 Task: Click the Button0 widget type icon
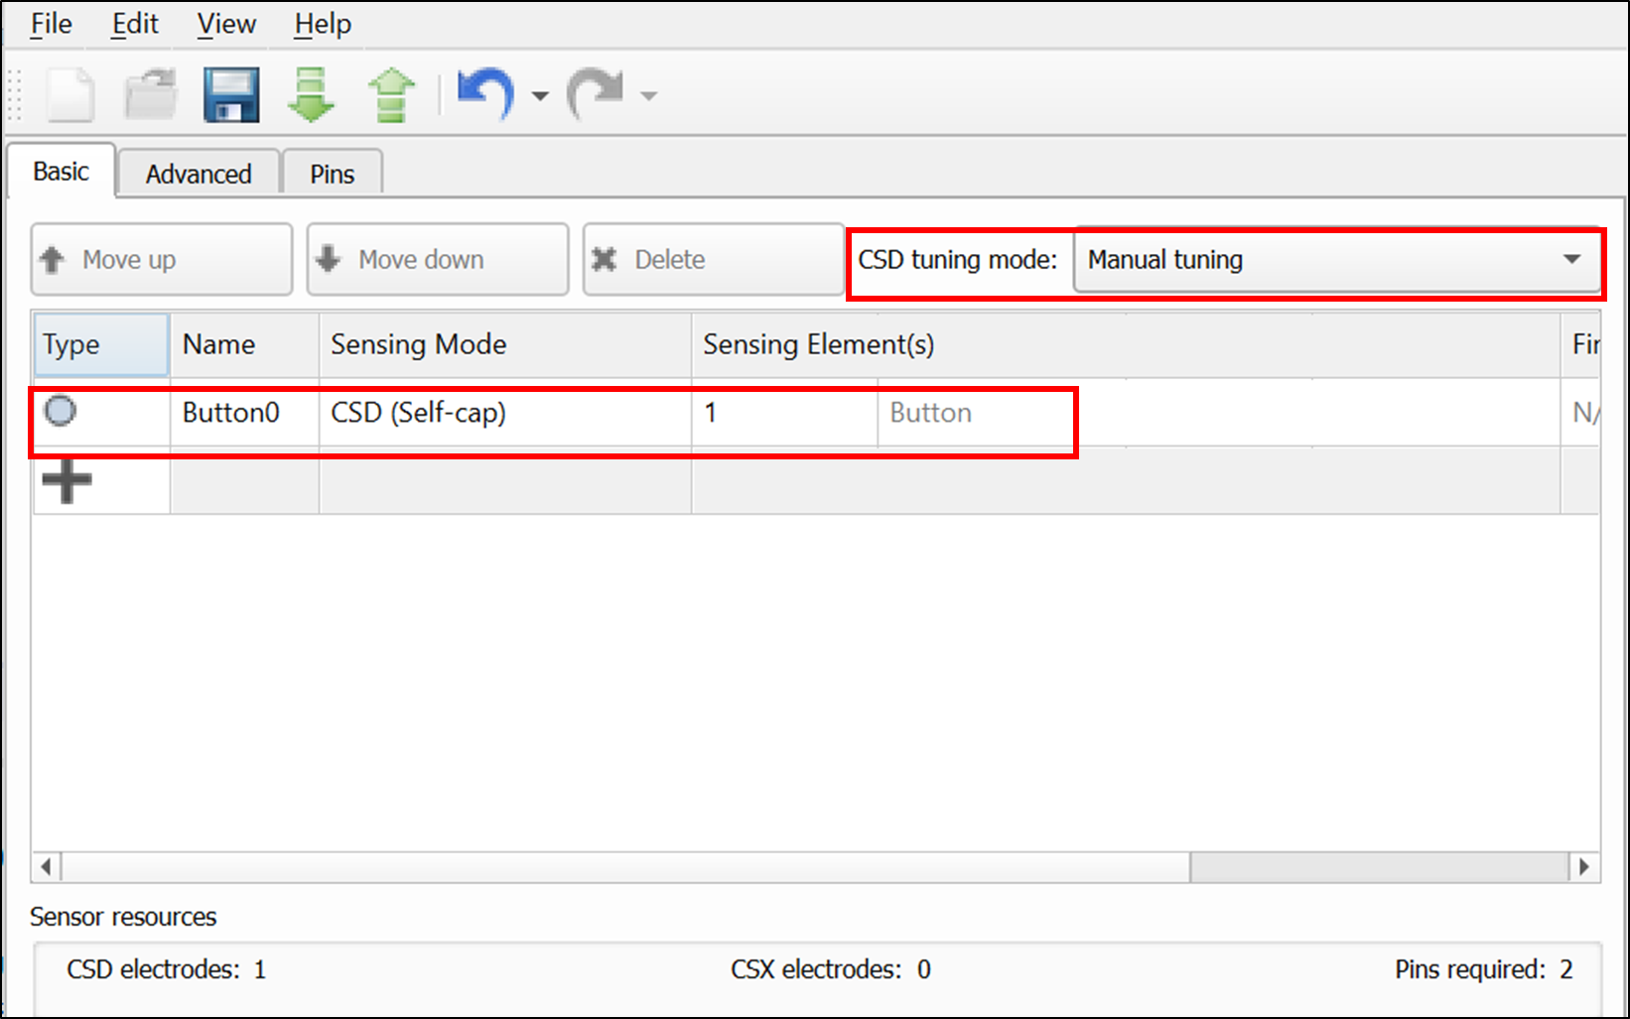(x=60, y=410)
